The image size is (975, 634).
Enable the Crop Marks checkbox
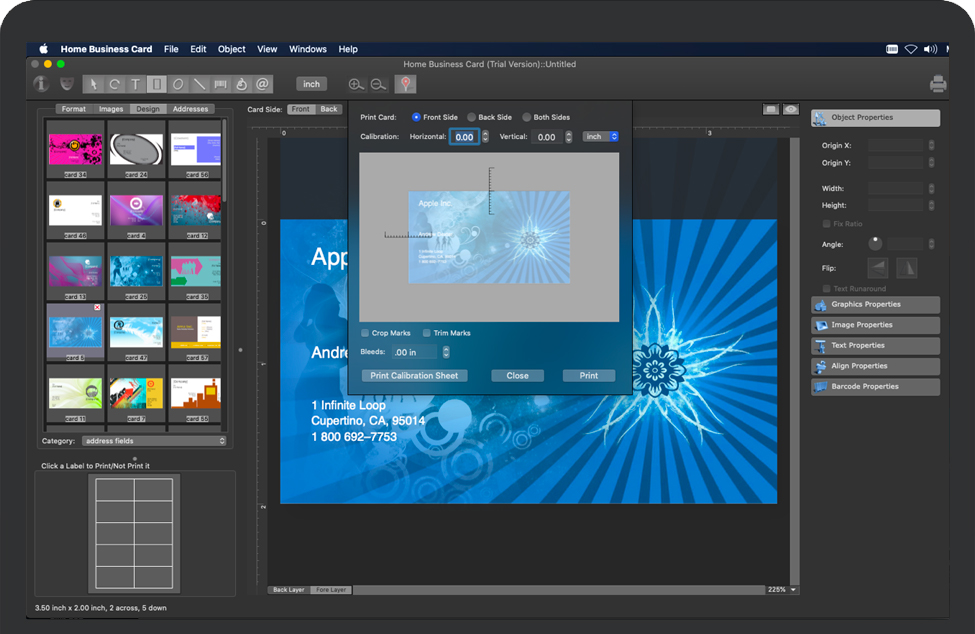click(x=365, y=333)
